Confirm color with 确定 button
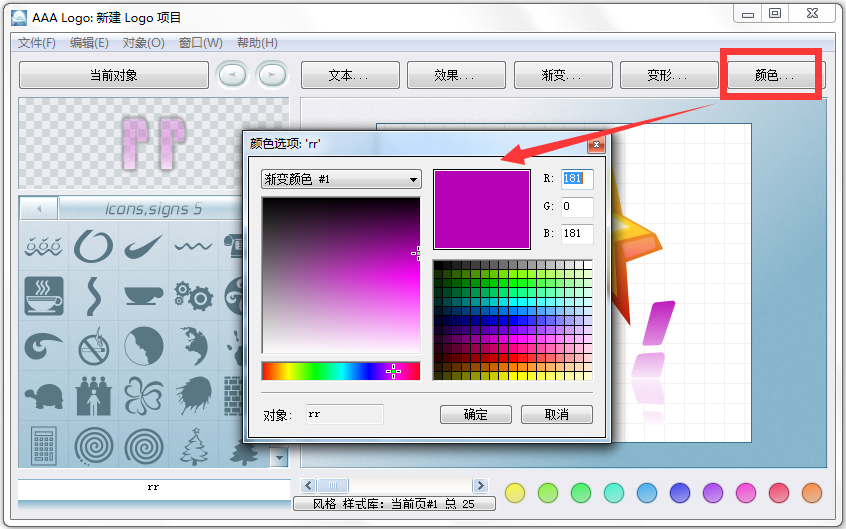Image resolution: width=846 pixels, height=529 pixels. [x=476, y=414]
